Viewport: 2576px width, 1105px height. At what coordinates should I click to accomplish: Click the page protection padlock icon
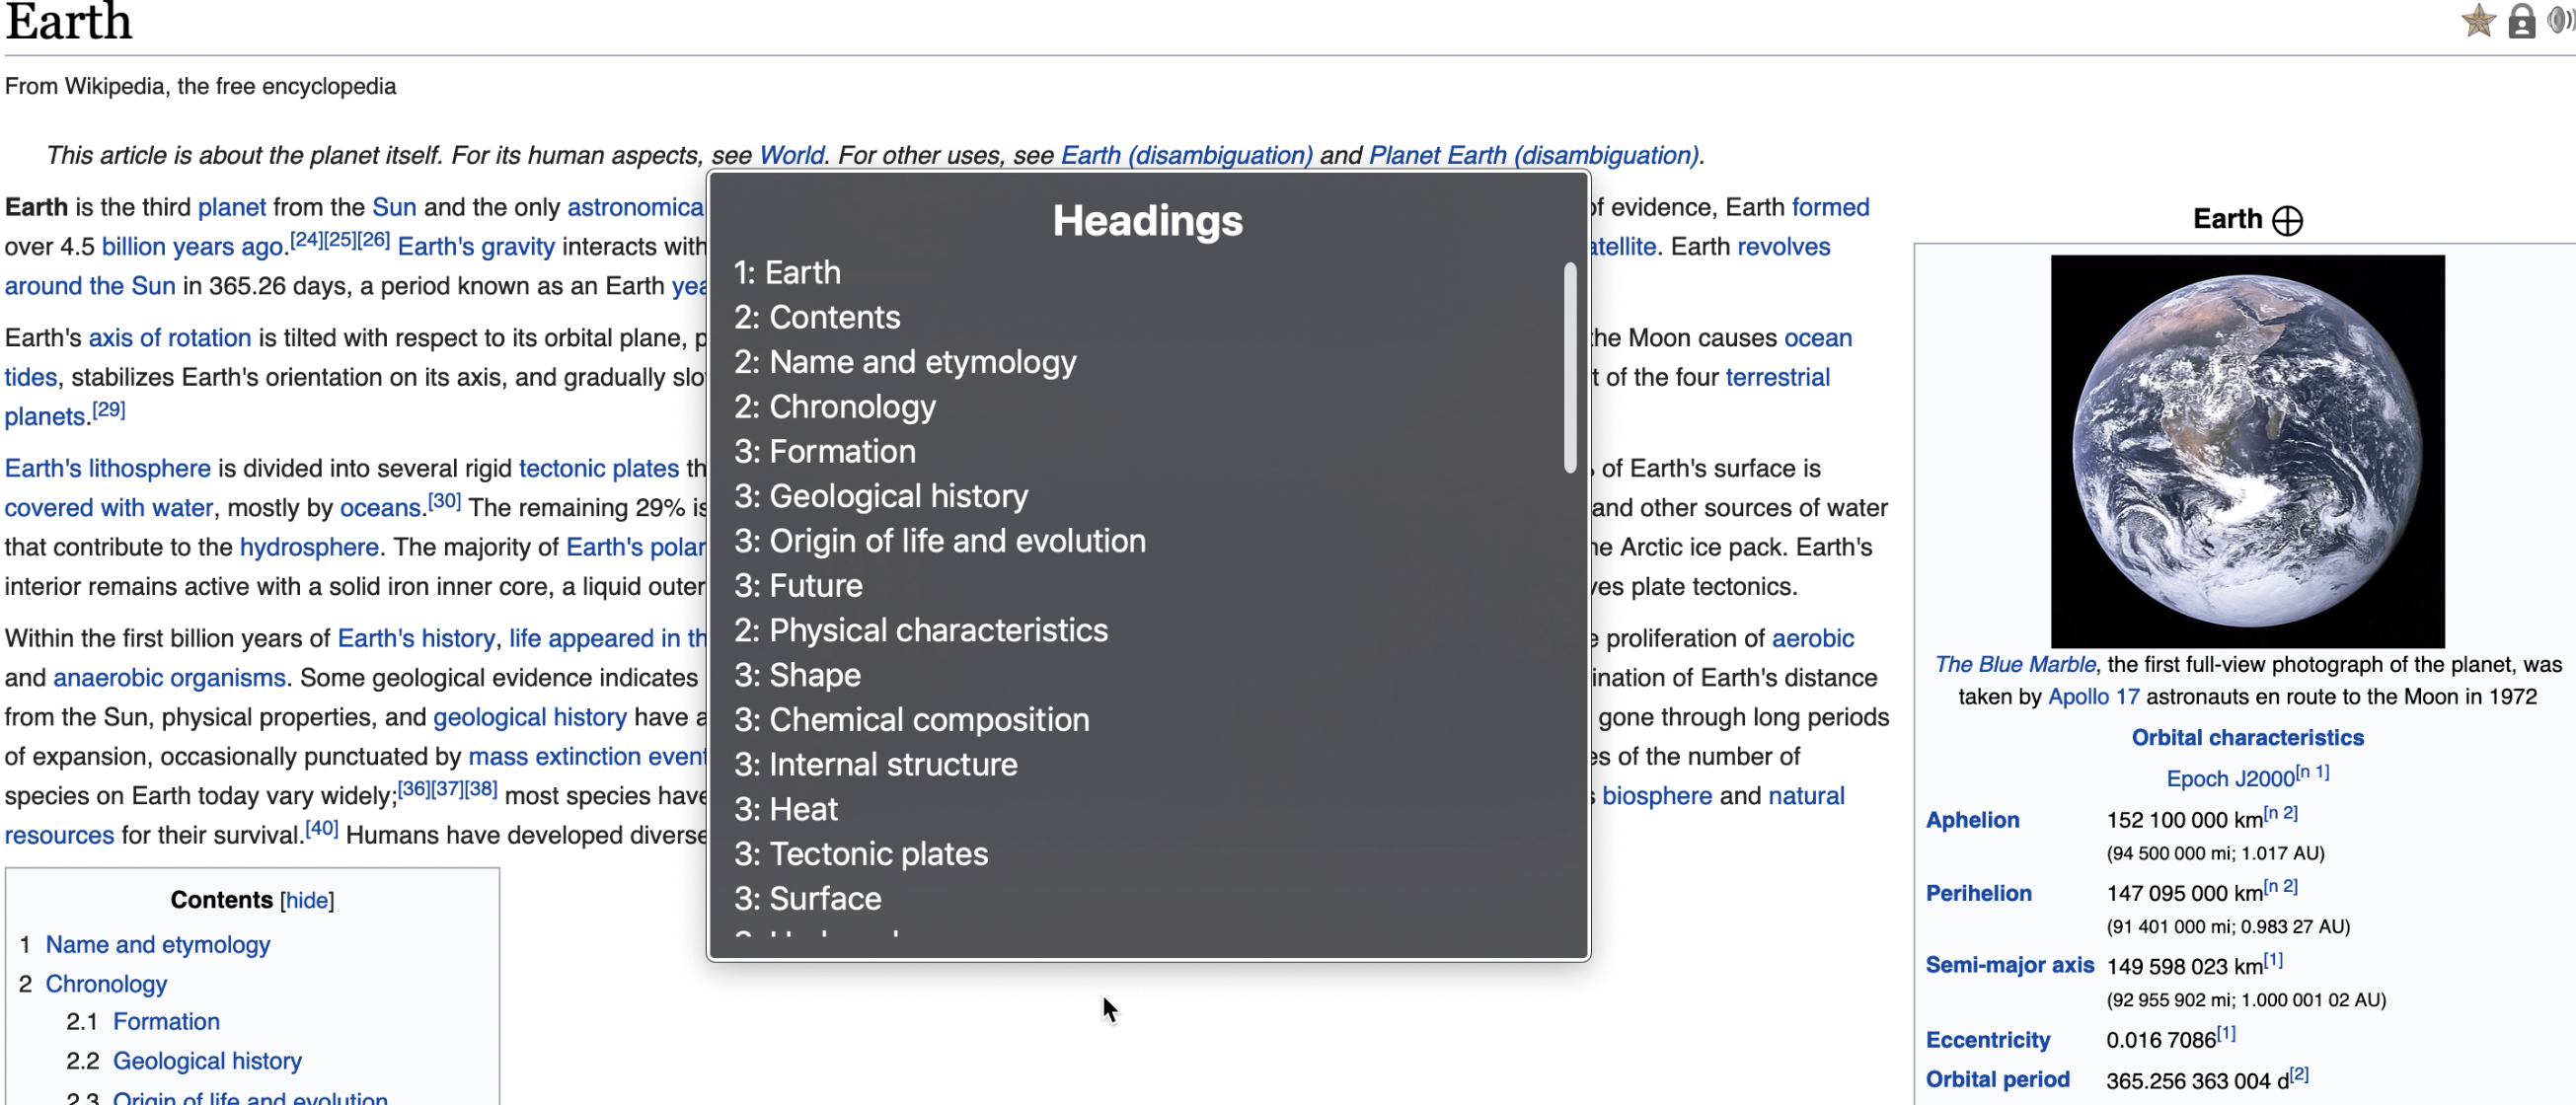point(2522,21)
